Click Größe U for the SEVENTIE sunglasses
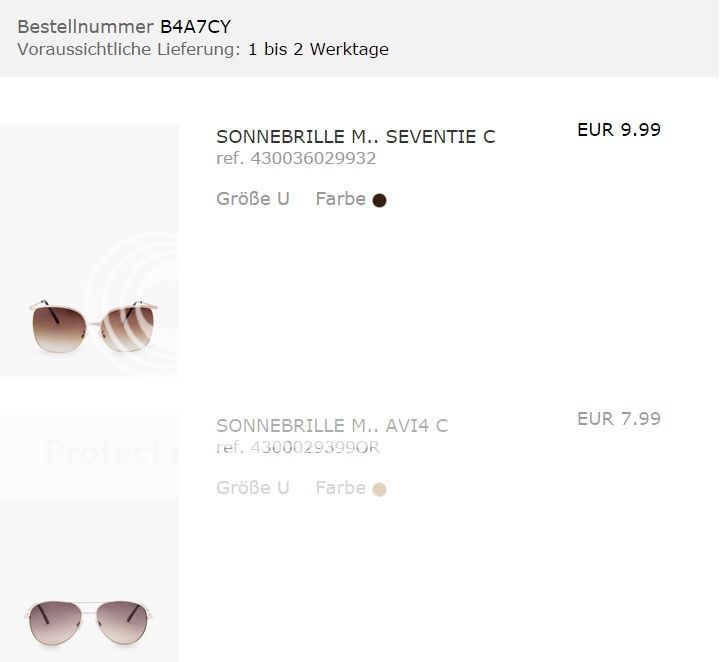This screenshot has width=720, height=662. (x=253, y=199)
